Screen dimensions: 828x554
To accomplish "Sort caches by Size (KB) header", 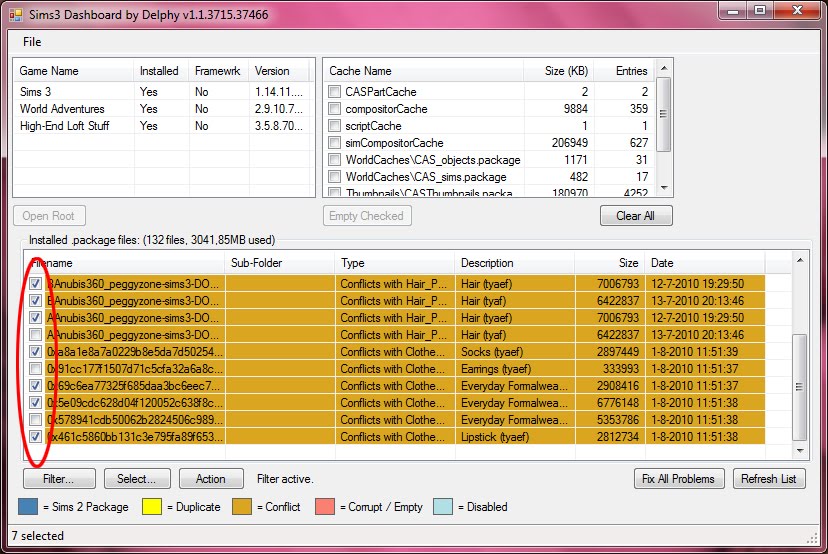I will click(x=559, y=71).
